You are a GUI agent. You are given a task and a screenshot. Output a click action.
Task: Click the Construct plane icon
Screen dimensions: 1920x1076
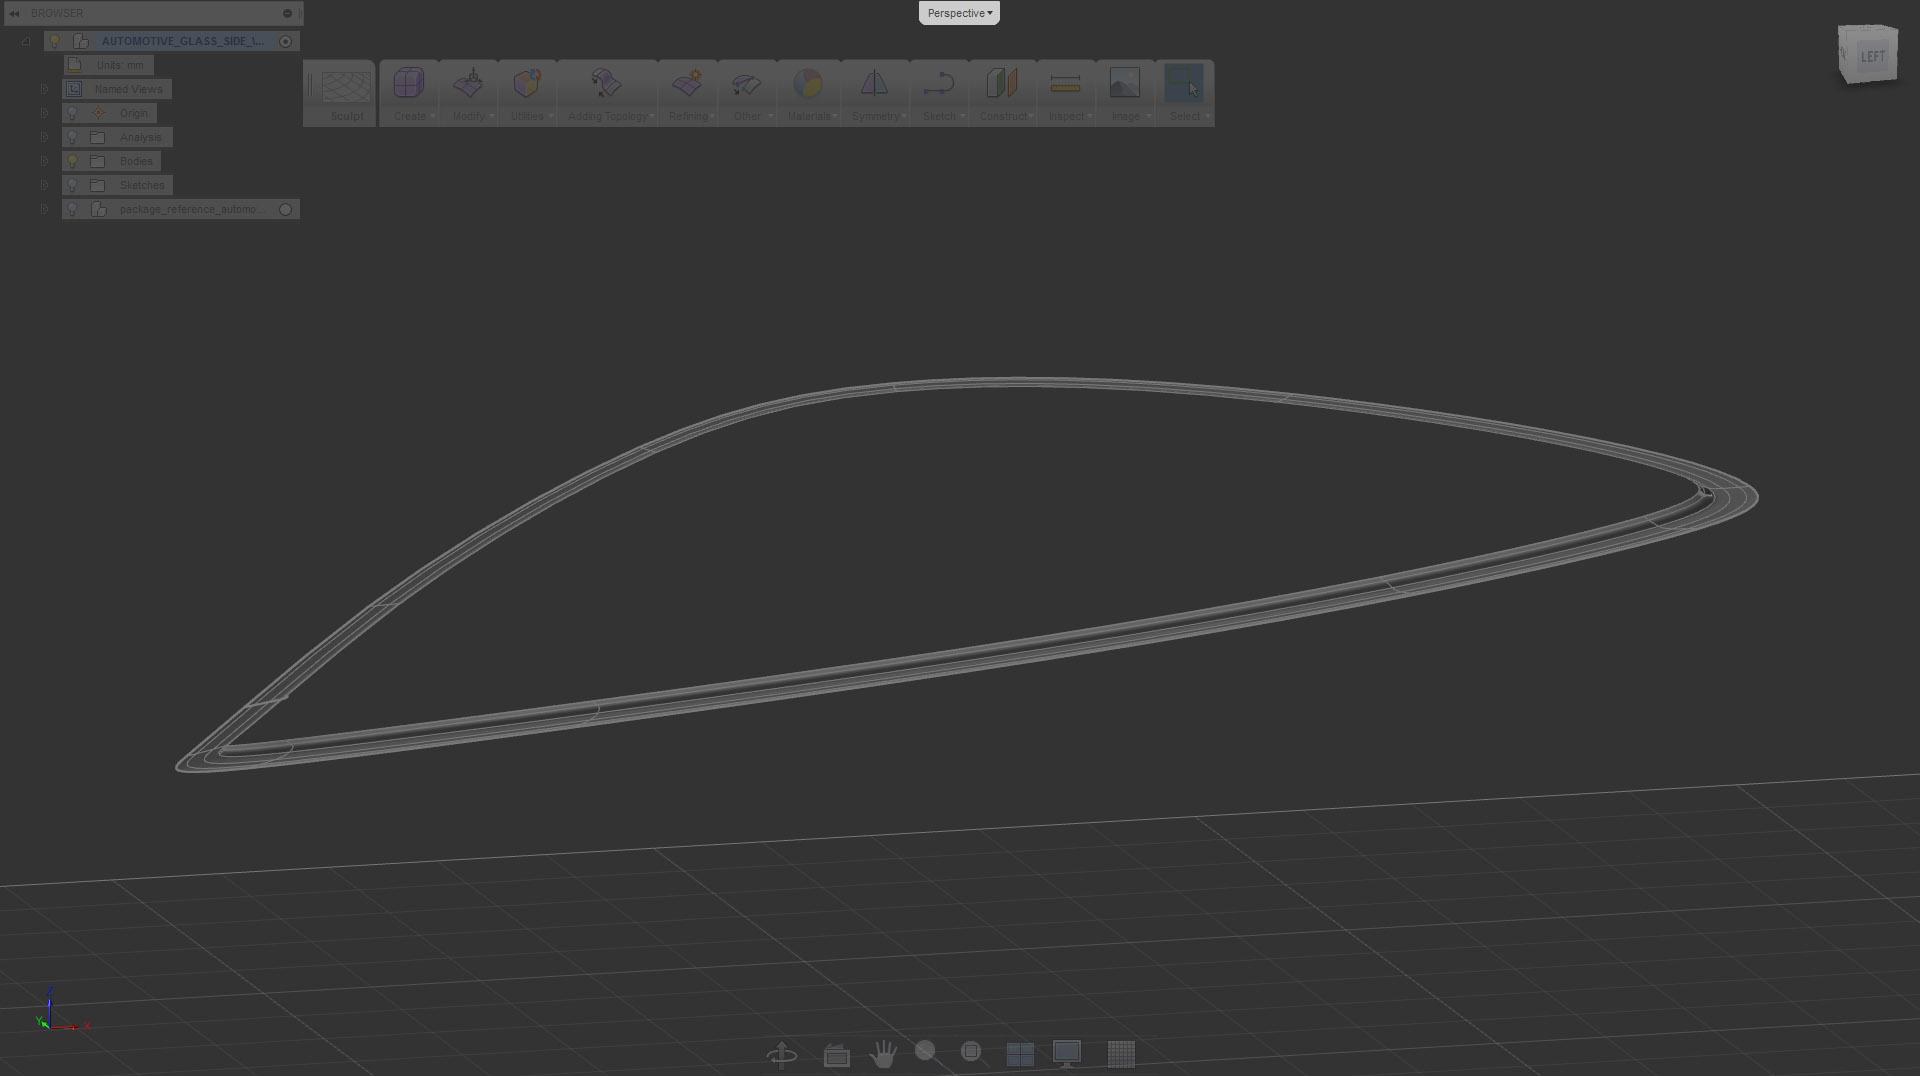1002,83
